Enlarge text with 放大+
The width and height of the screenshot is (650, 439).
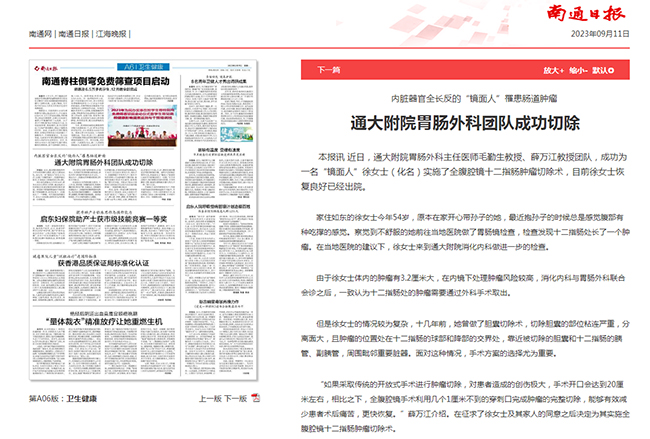pos(555,71)
